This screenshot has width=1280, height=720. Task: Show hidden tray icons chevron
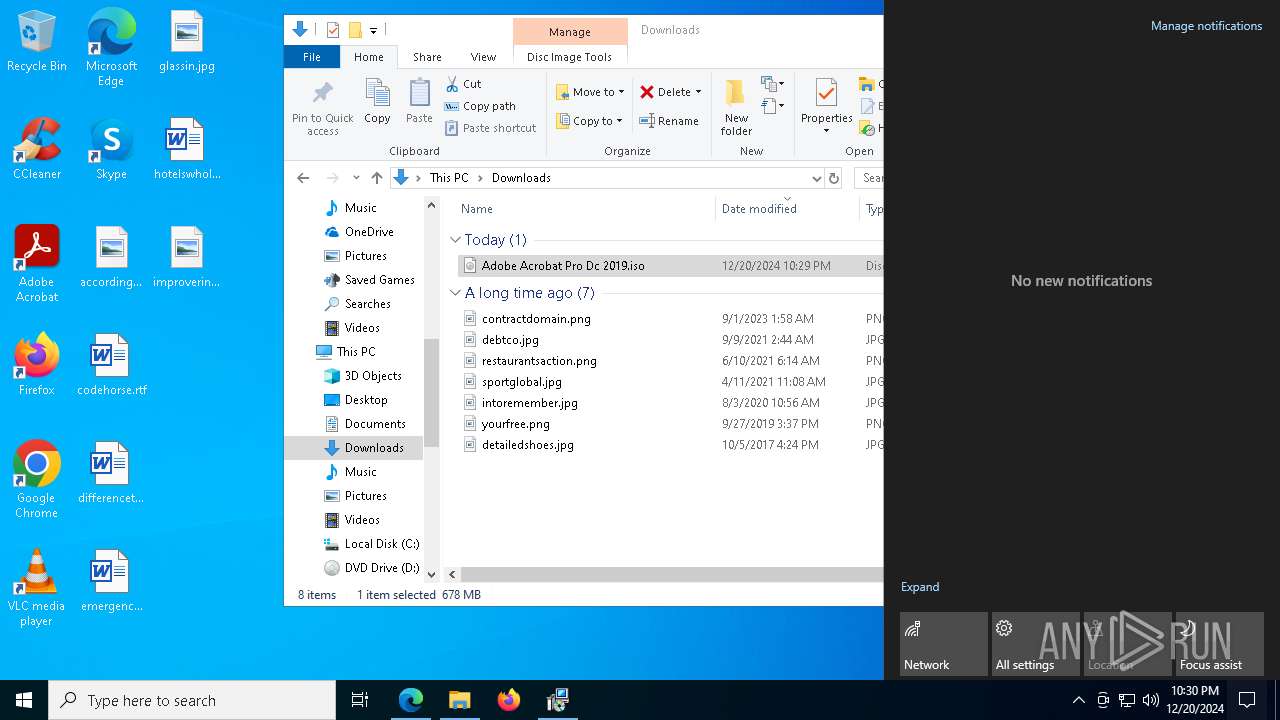coord(1078,700)
